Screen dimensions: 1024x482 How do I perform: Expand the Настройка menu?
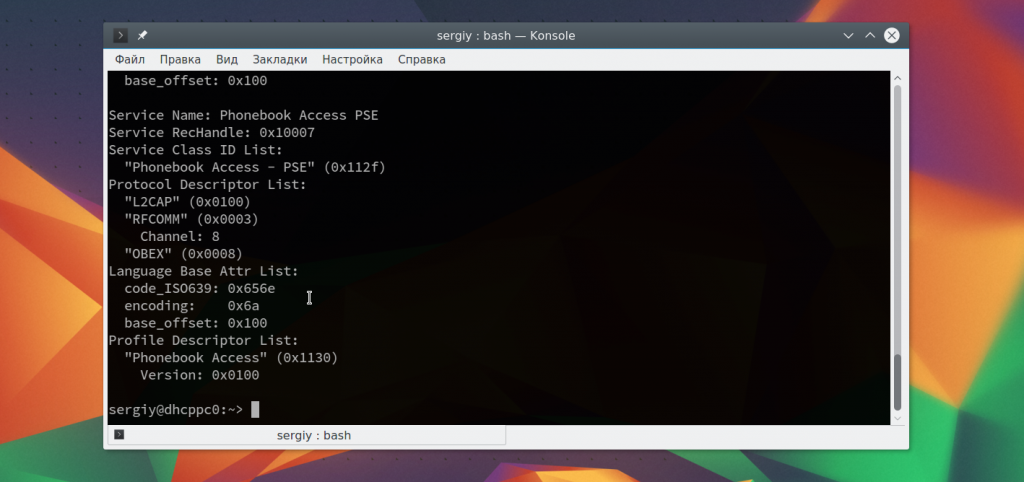tap(352, 60)
